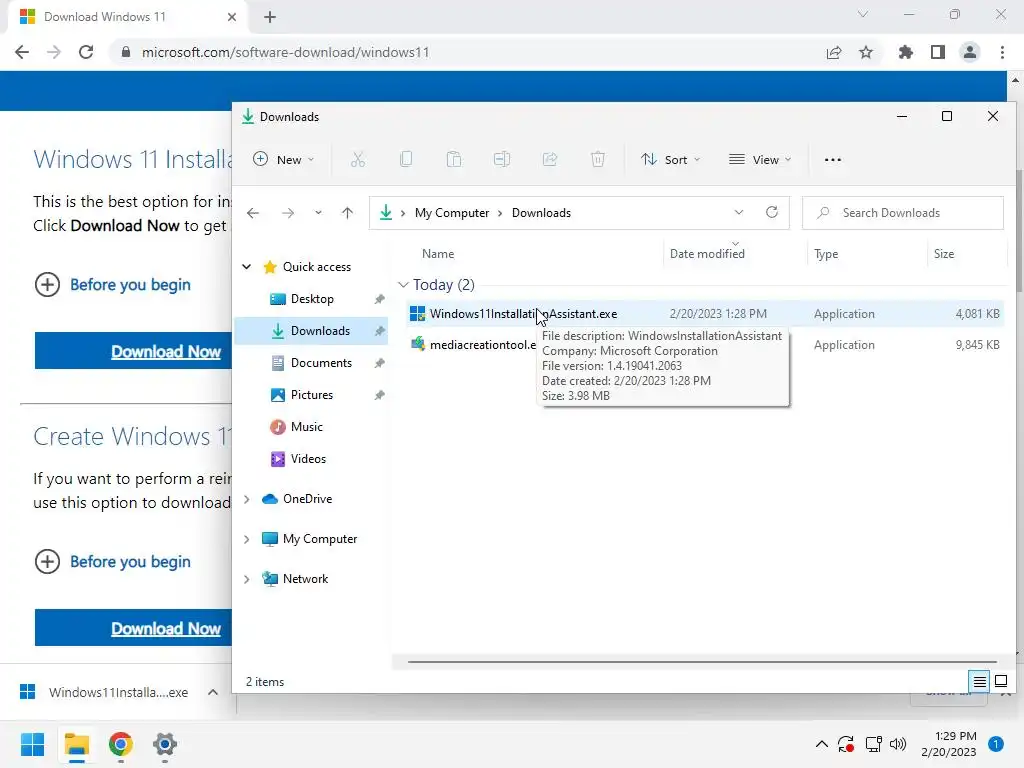This screenshot has height=768, width=1024.
Task: Show hidden system tray icons
Action: click(822, 744)
